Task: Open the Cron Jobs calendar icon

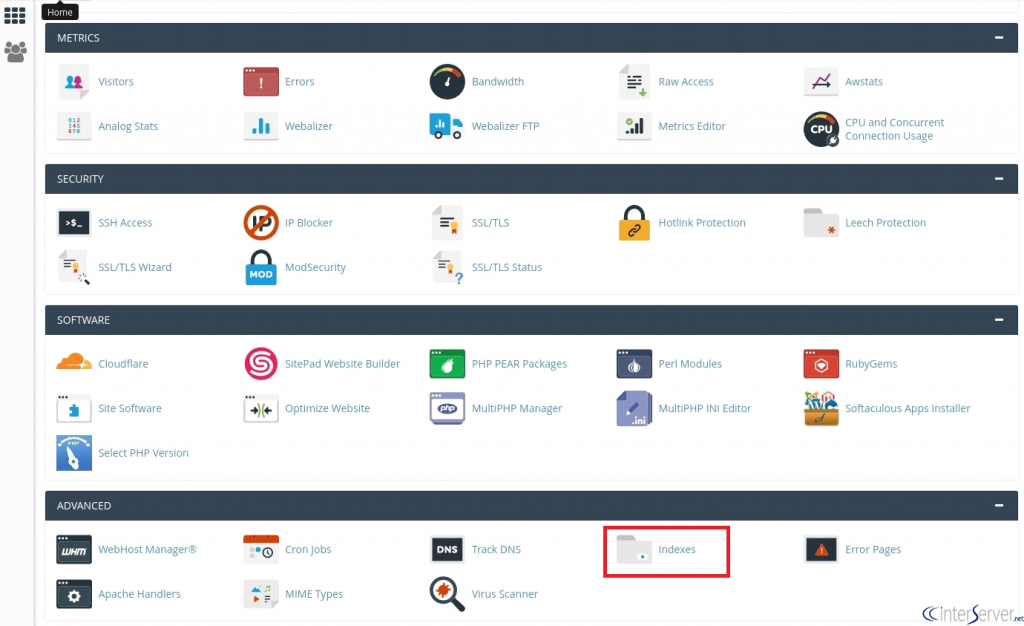Action: pyautogui.click(x=261, y=550)
